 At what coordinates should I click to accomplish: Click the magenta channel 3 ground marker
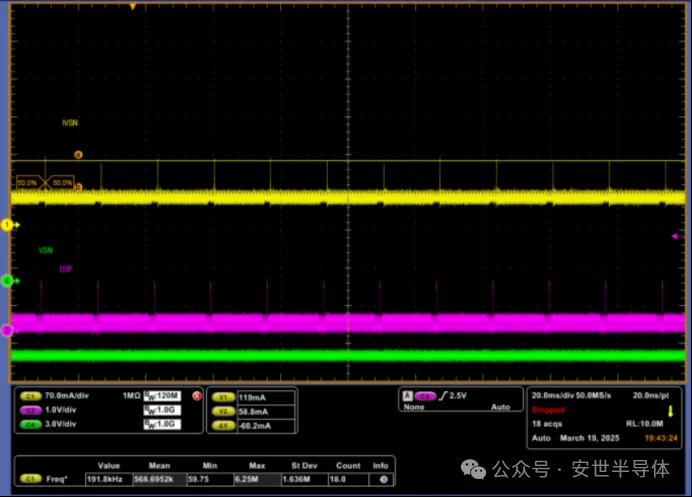[x=7, y=330]
